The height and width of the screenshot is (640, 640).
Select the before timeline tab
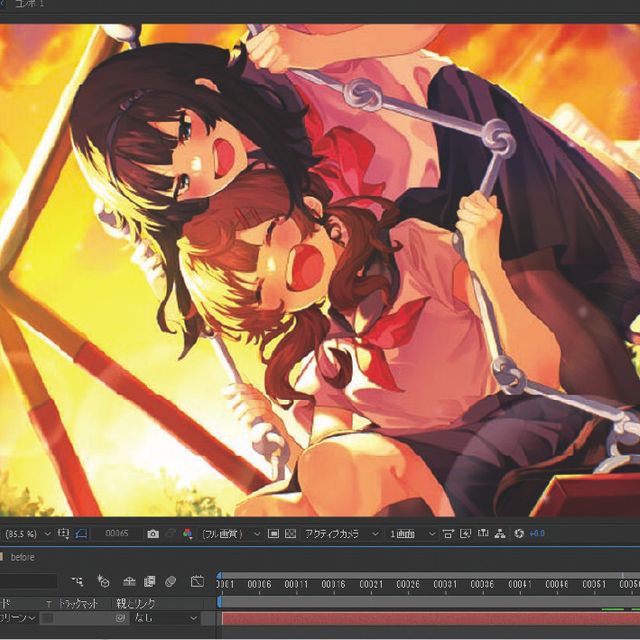coord(22,557)
